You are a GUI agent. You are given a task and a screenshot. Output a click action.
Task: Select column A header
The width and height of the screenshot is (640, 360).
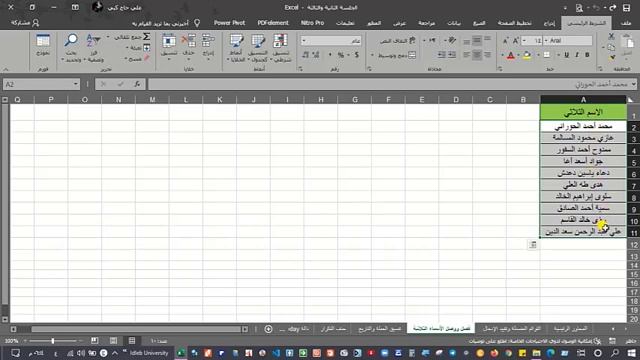pos(583,100)
